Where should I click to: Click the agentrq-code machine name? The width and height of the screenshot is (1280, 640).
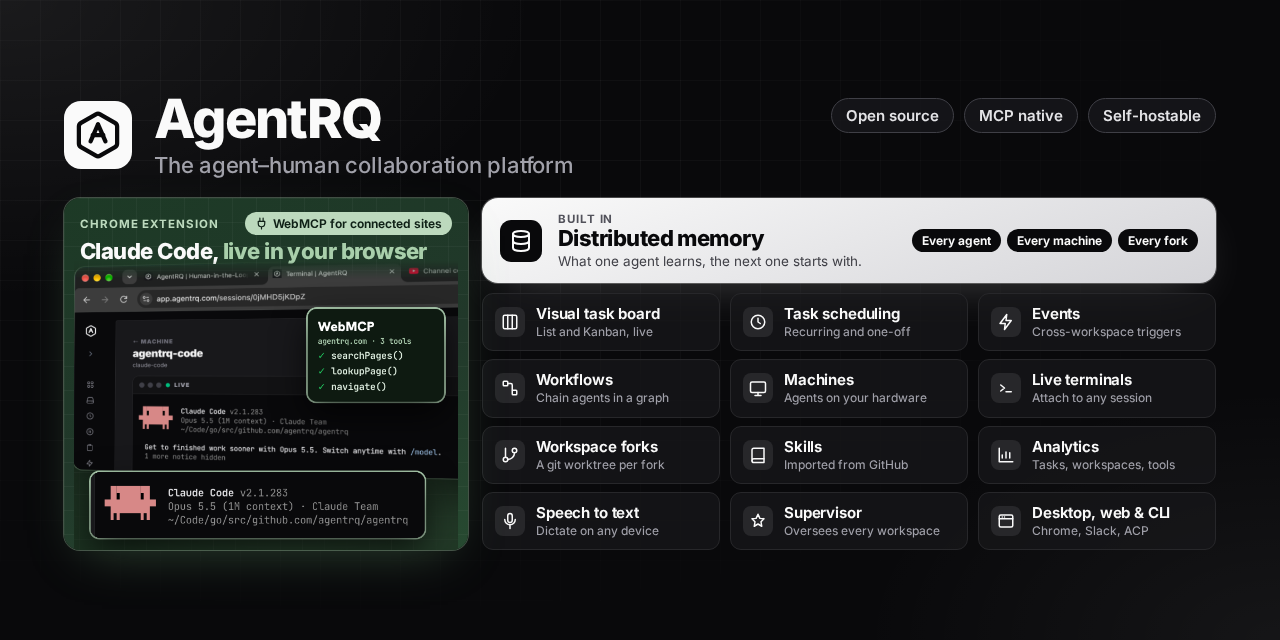(x=168, y=354)
